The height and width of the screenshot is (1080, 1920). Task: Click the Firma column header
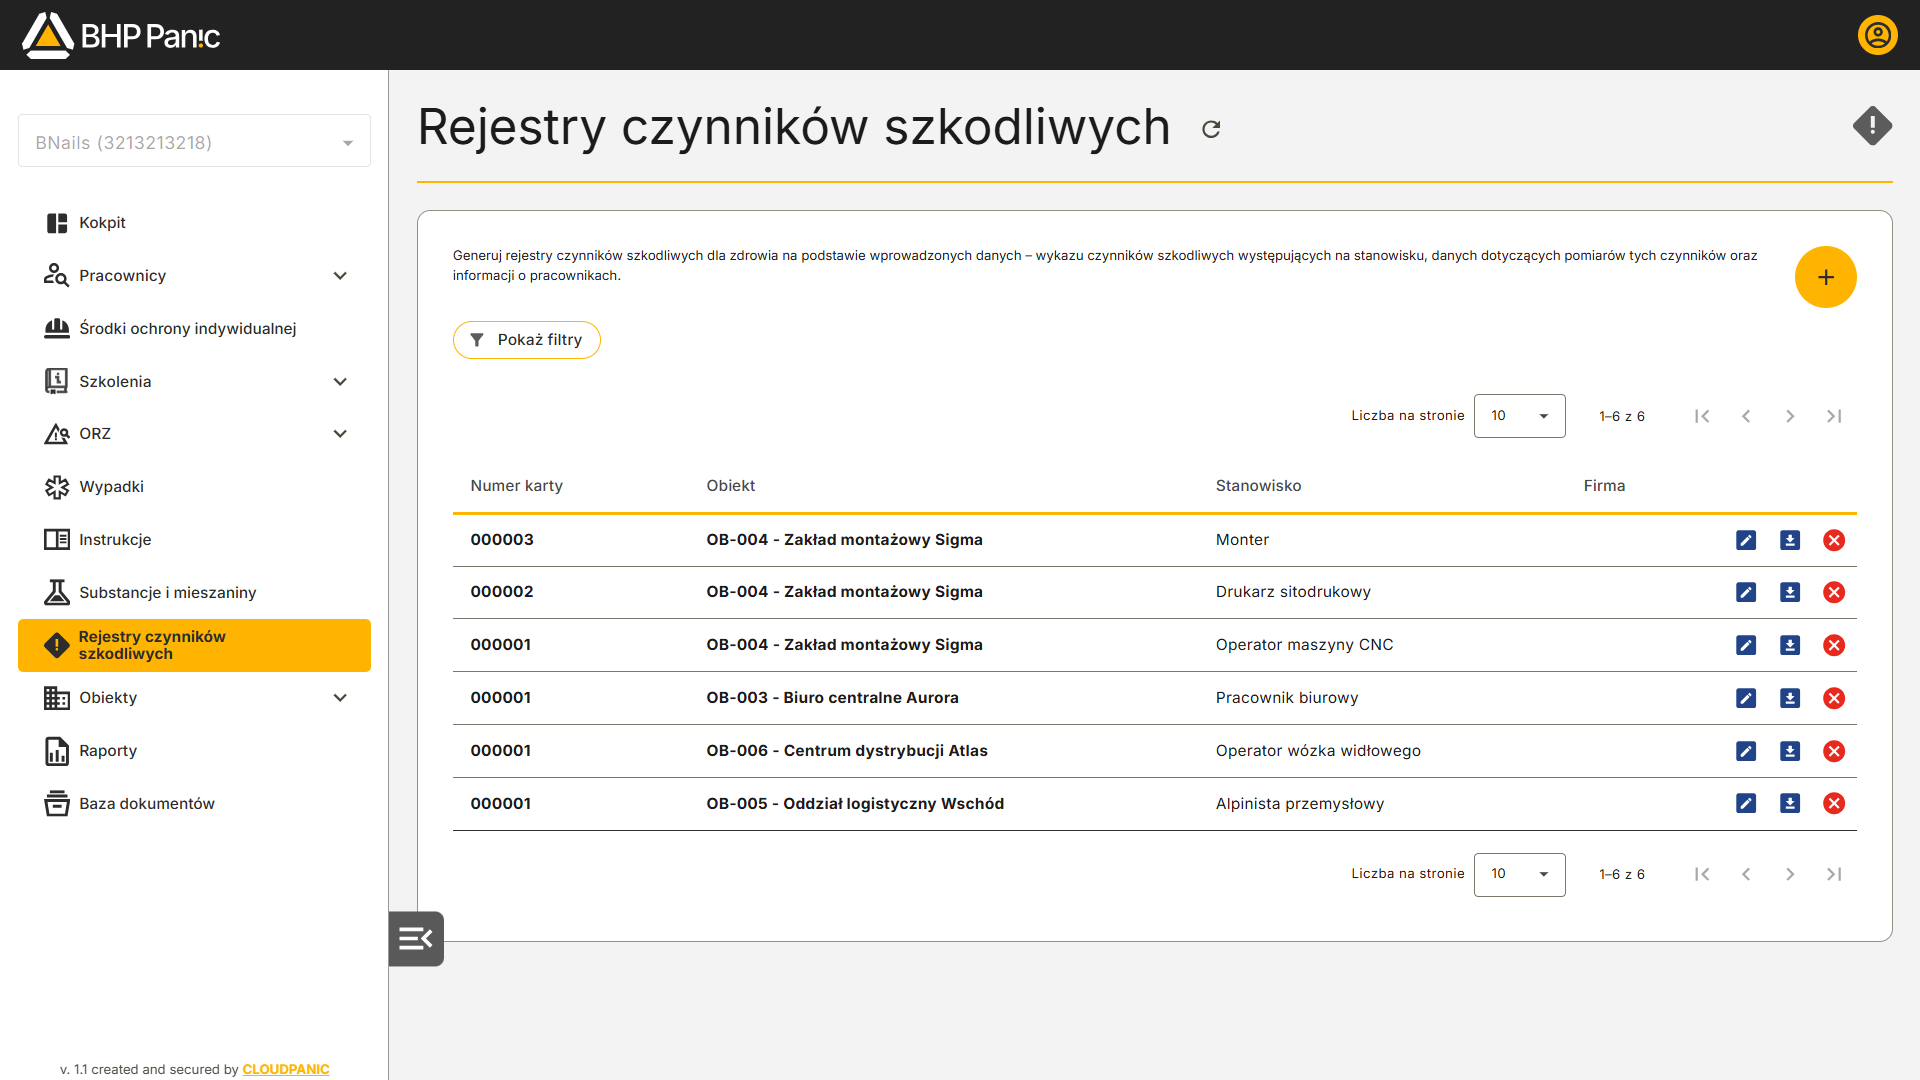click(1604, 486)
